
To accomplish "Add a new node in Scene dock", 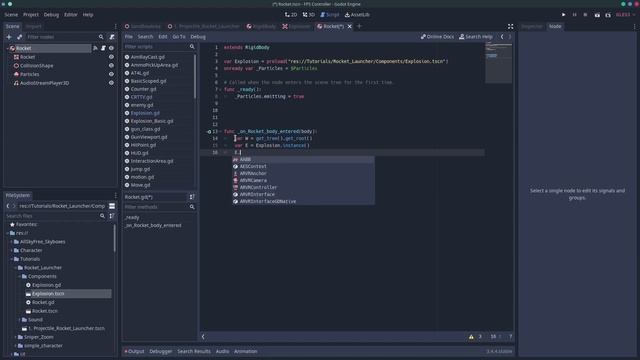I will [9, 37].
